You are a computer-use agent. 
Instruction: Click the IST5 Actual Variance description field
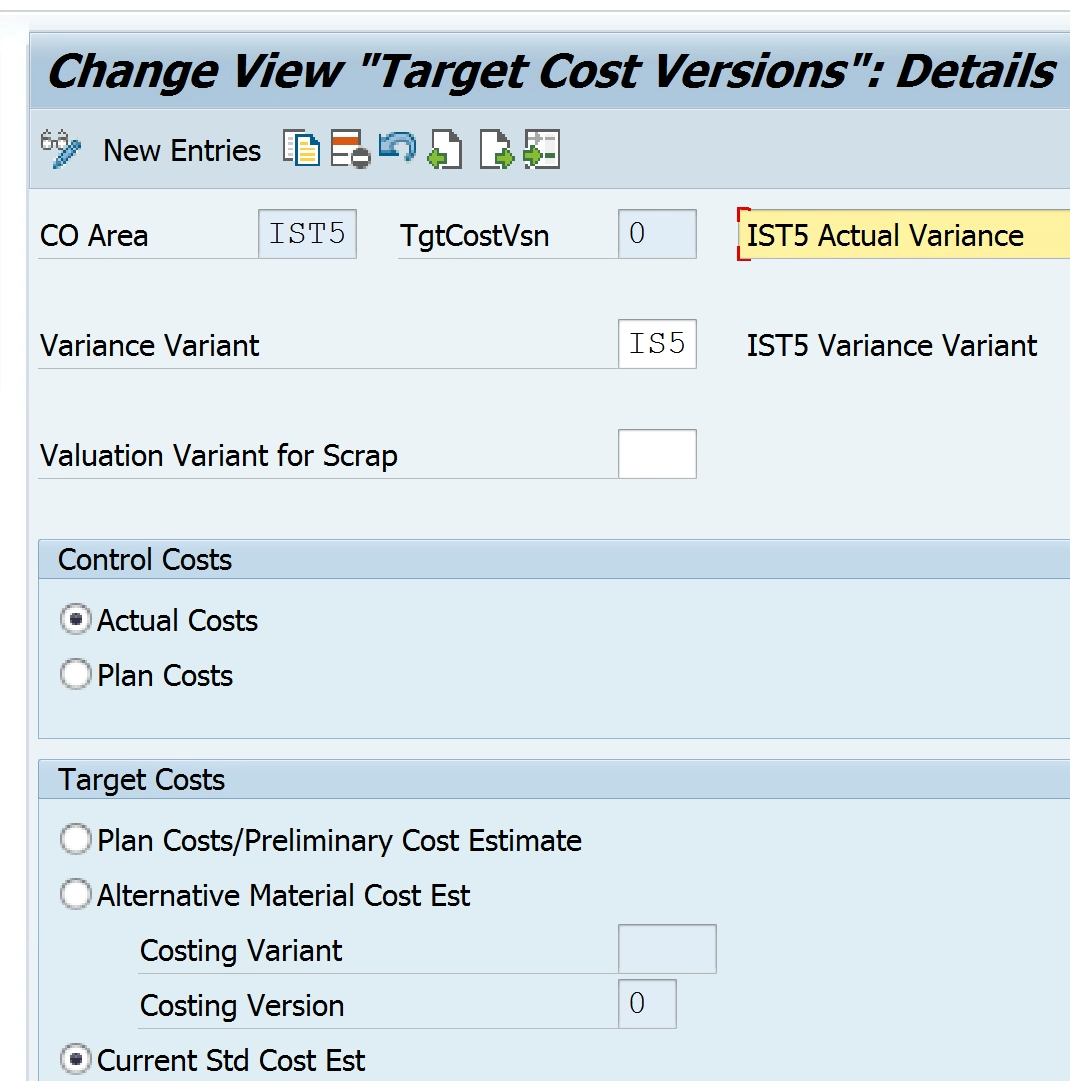905,236
